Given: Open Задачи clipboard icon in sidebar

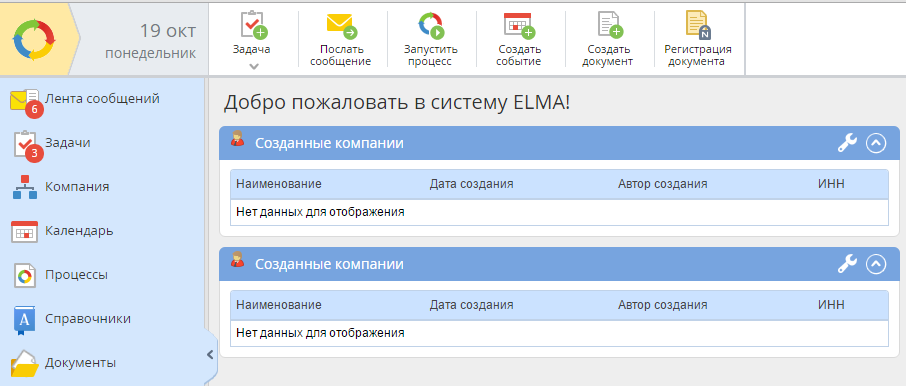Looking at the screenshot, I should [25, 143].
